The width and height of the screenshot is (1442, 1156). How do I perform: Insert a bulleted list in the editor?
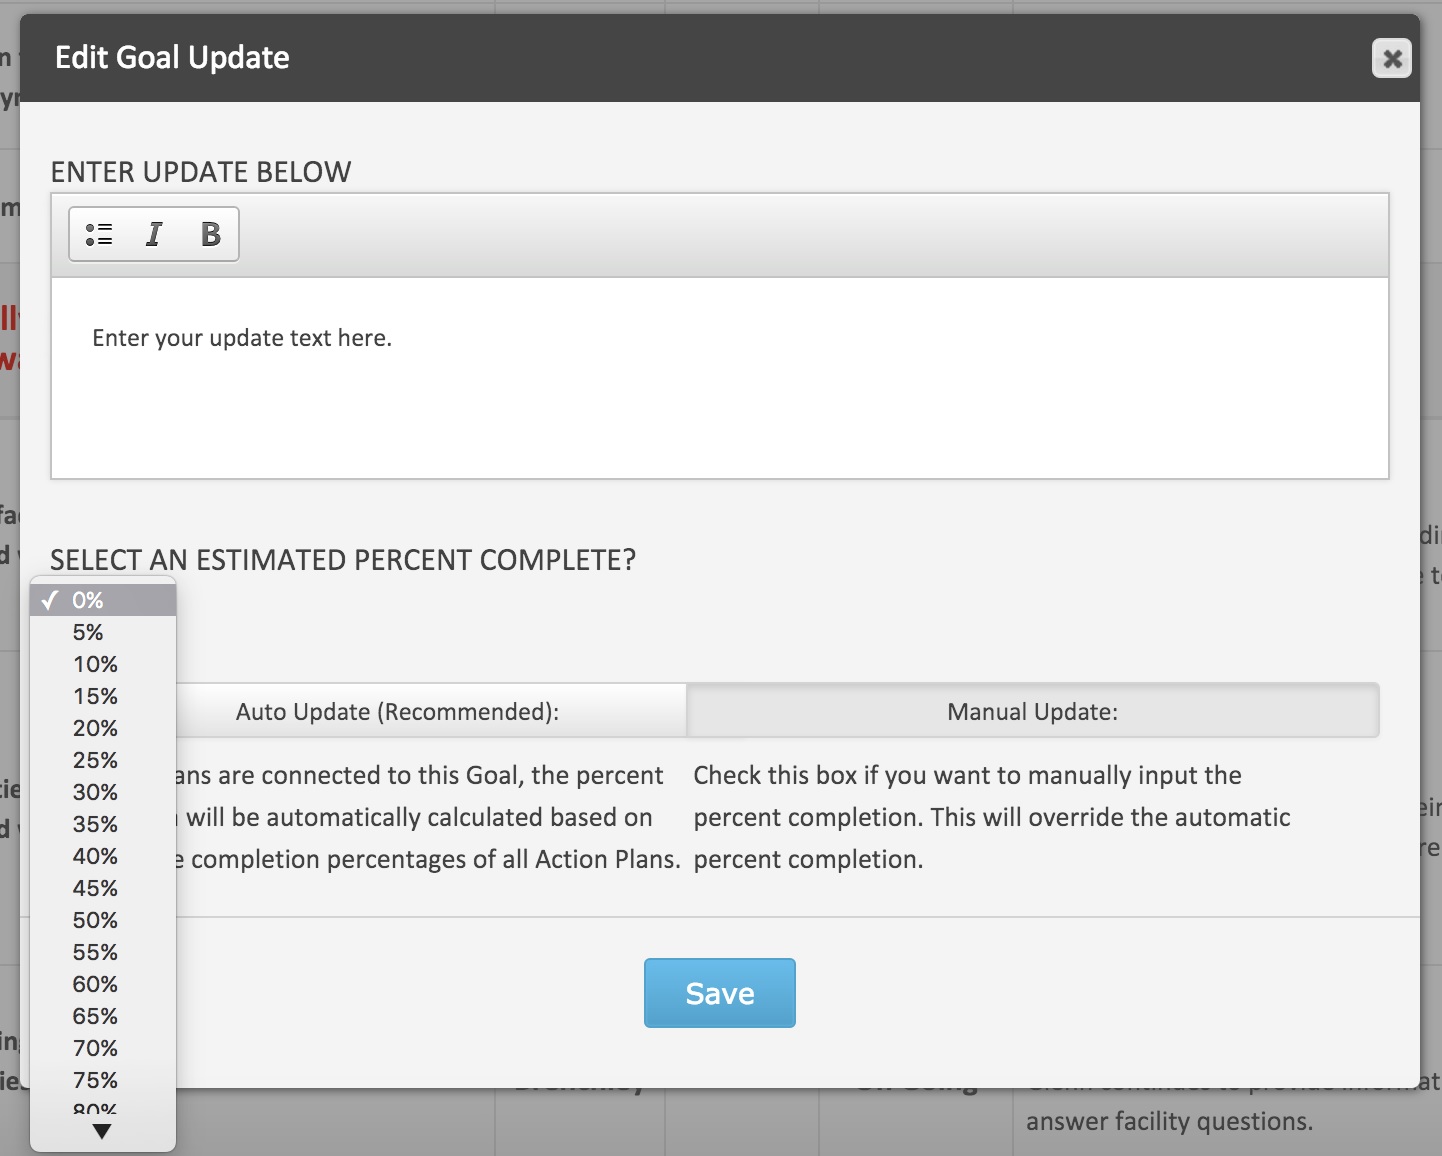pos(99,234)
